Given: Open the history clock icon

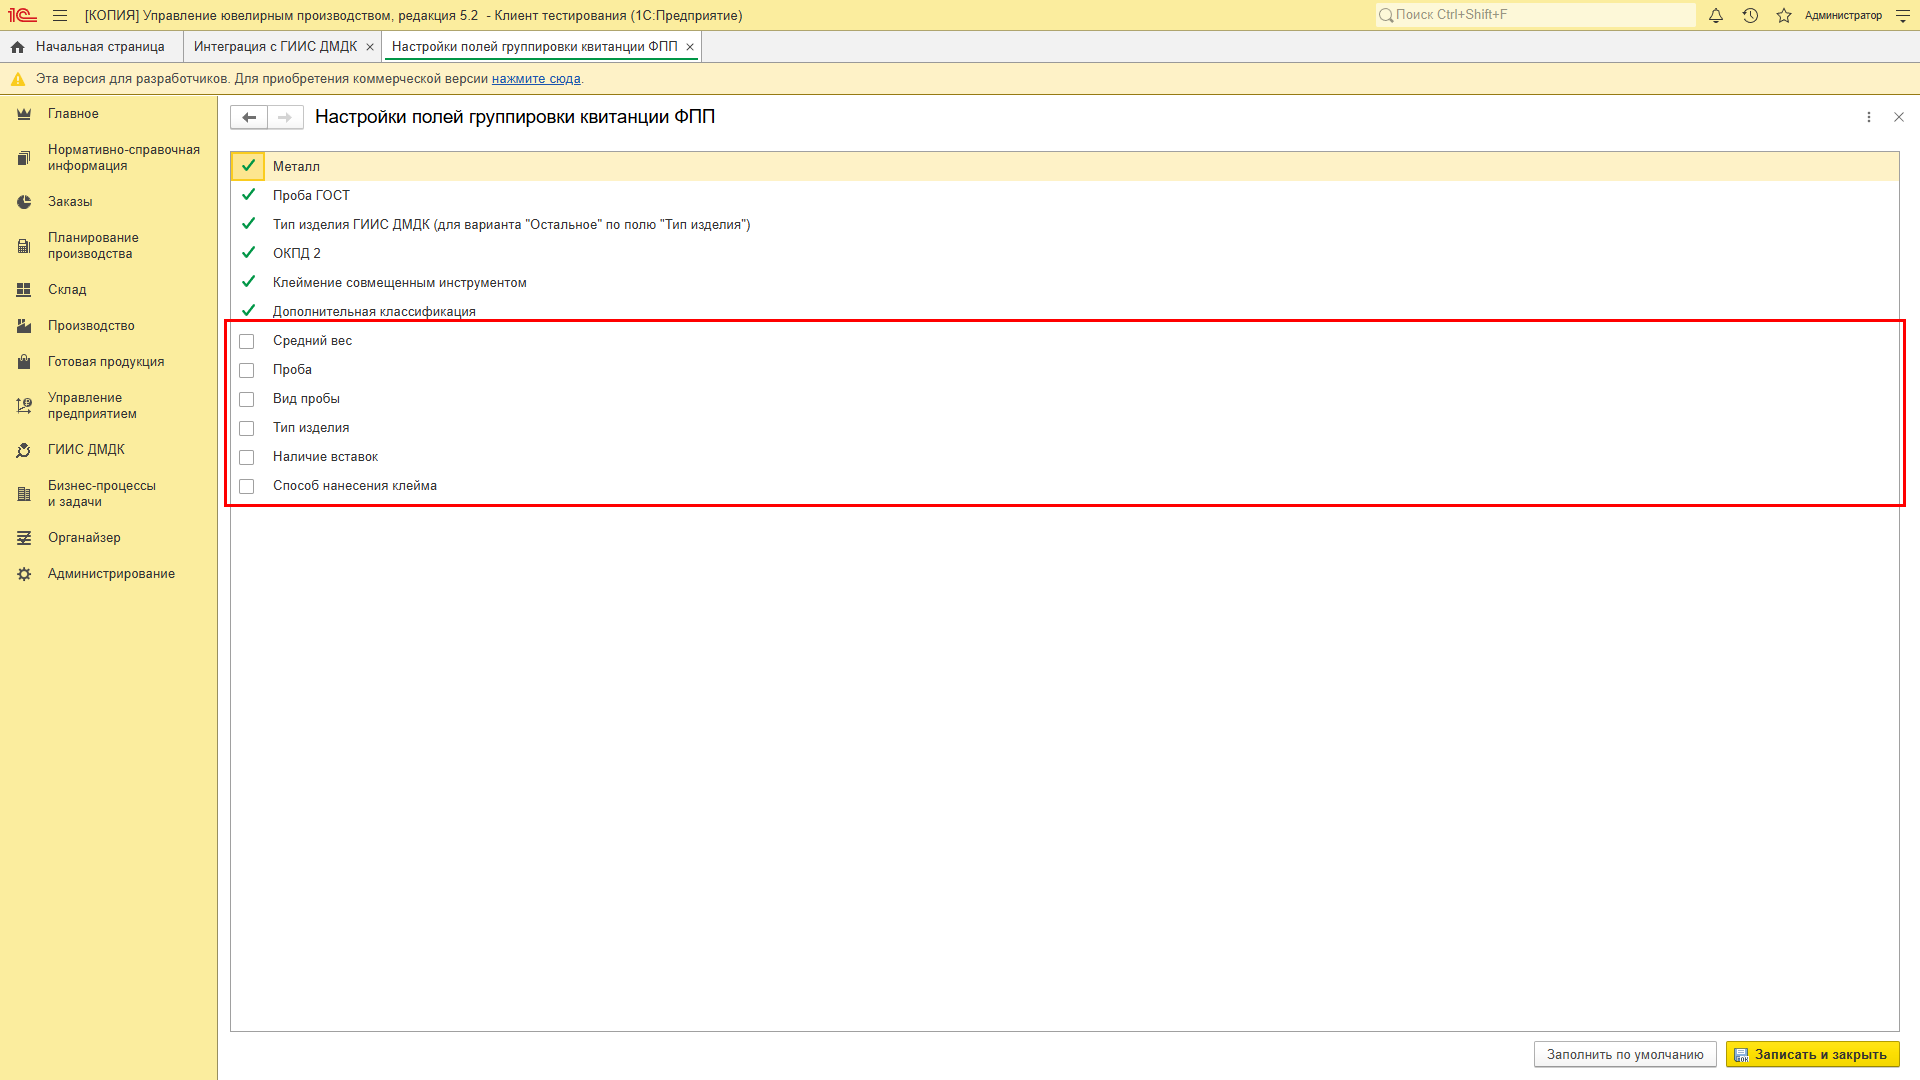Looking at the screenshot, I should click(x=1750, y=15).
